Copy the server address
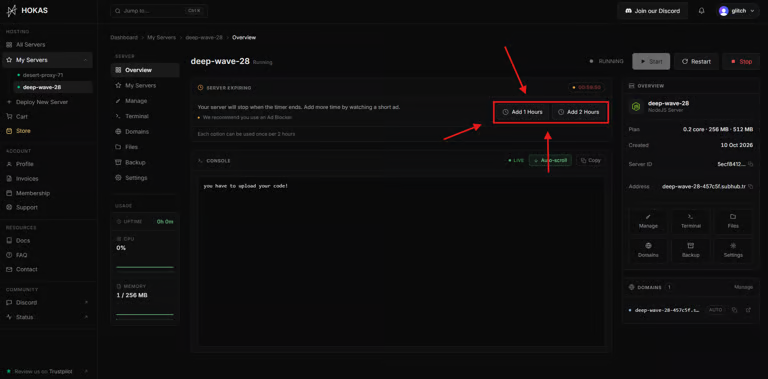 click(x=751, y=186)
